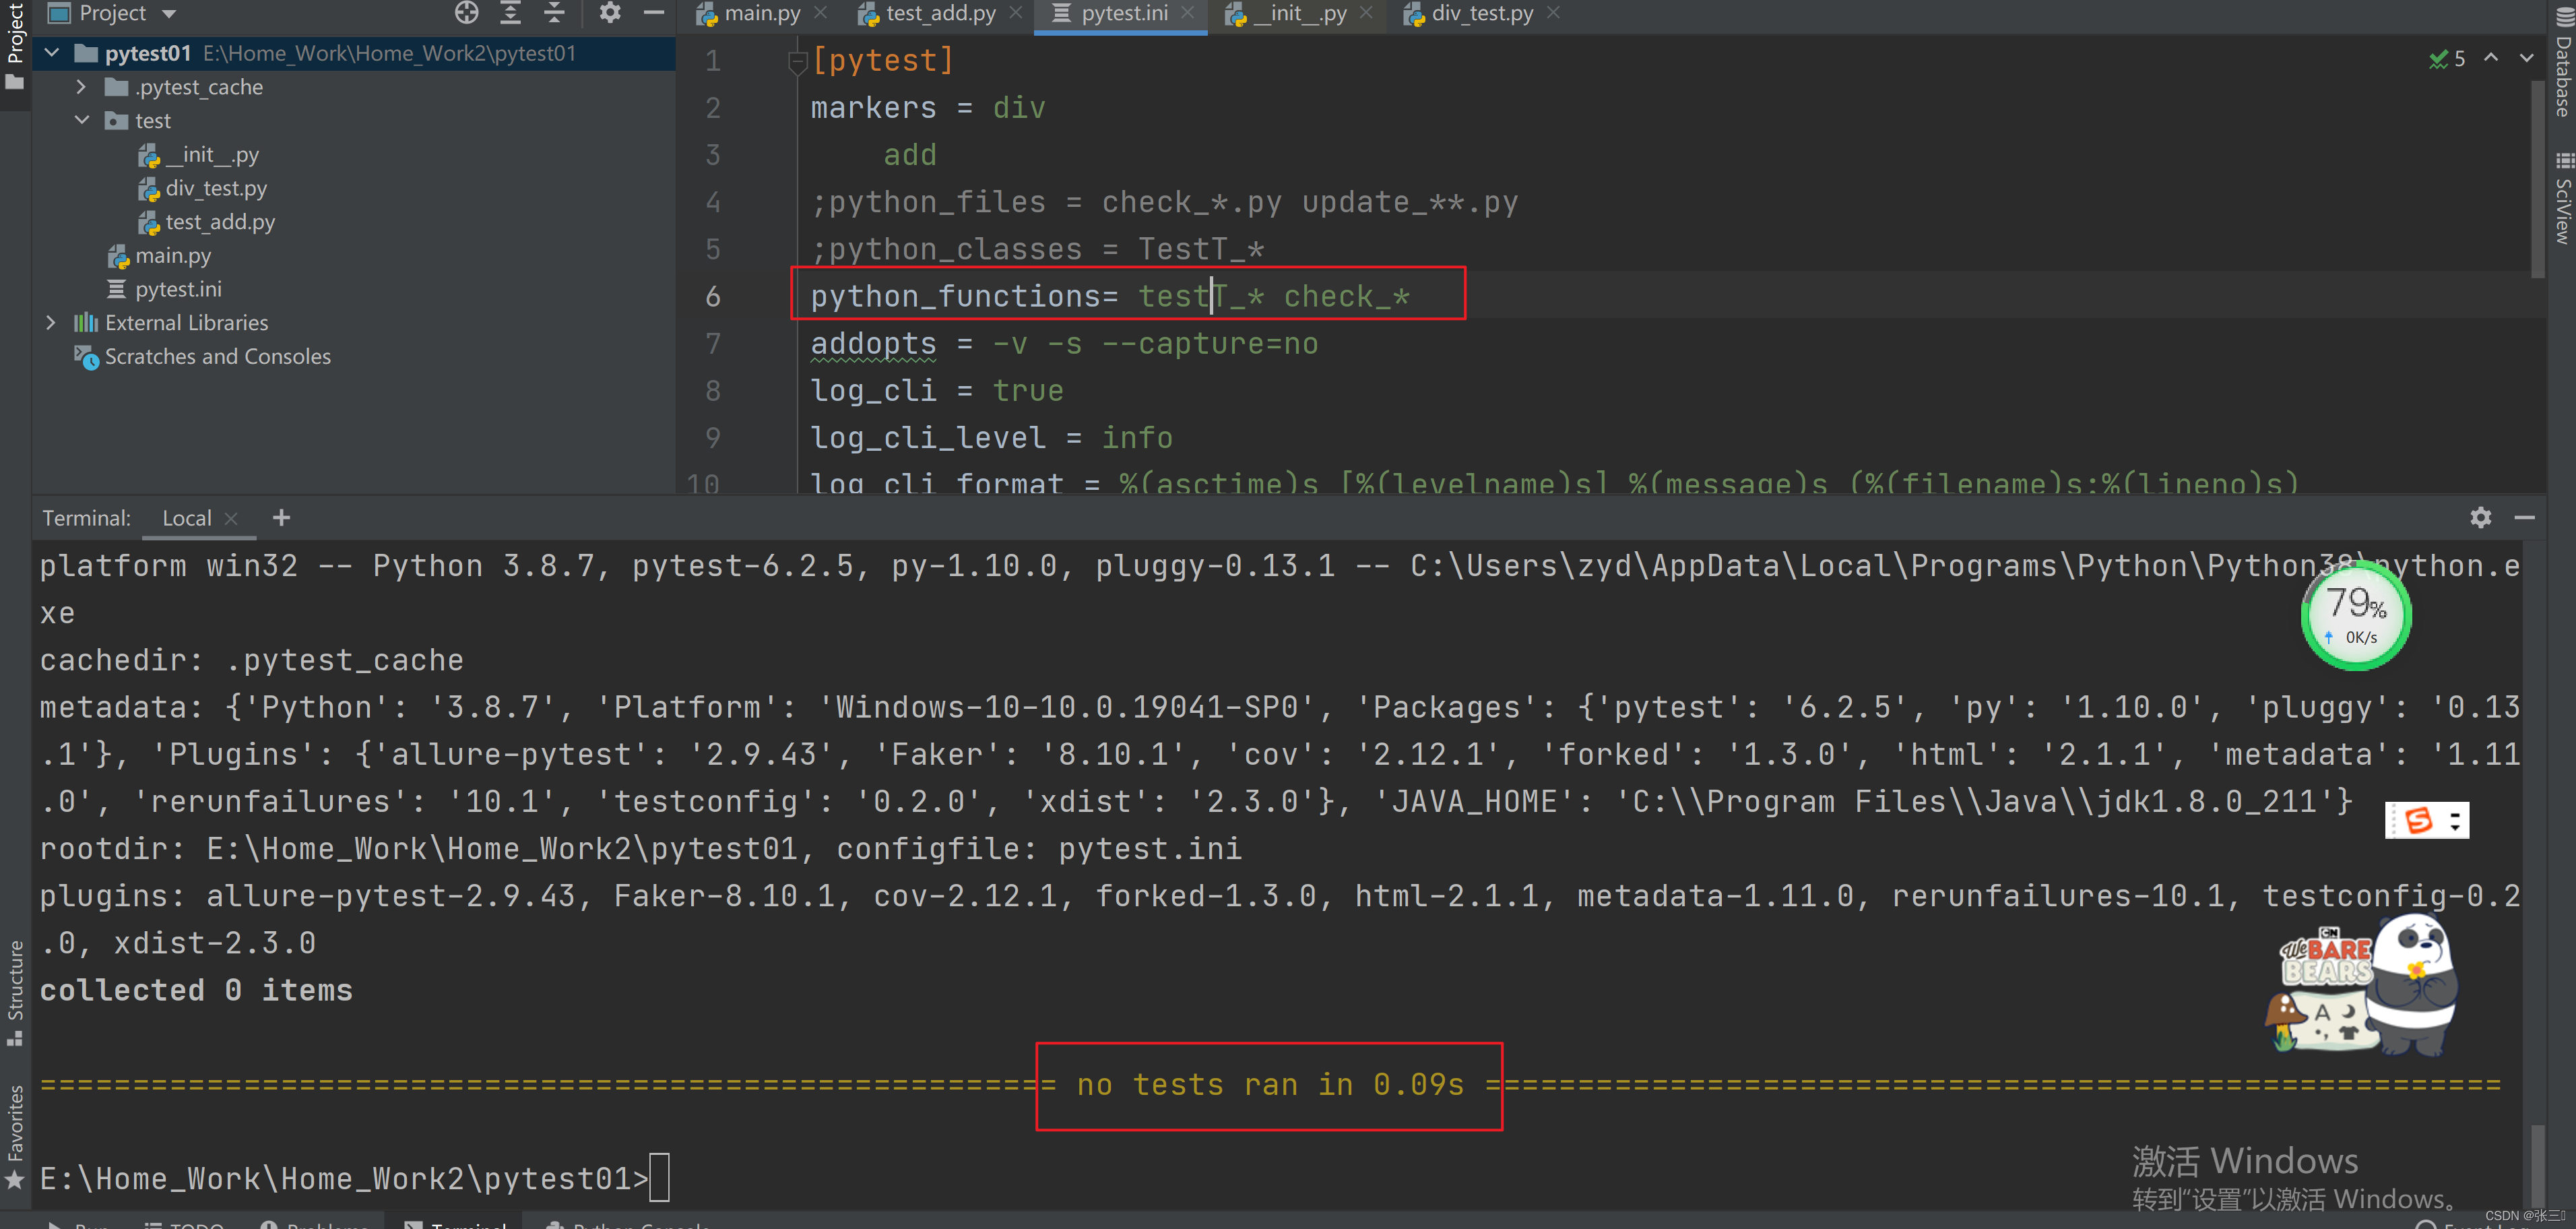Open Project panel settings gear
2576x1229 pixels.
[x=610, y=13]
